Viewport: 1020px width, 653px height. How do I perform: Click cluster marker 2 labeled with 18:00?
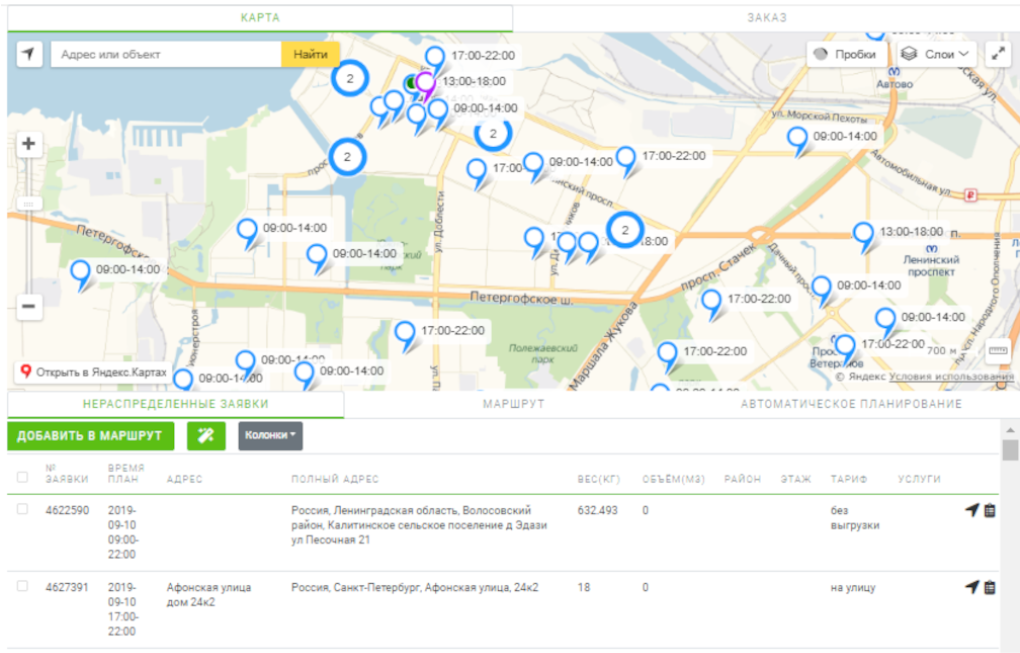point(625,230)
